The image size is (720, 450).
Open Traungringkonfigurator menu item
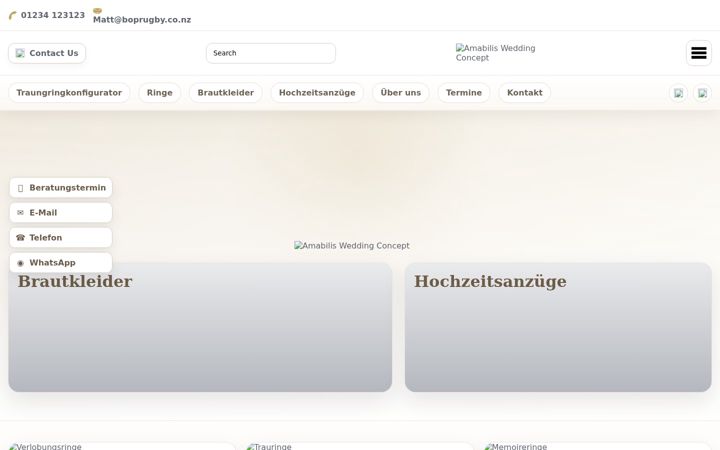(x=69, y=93)
